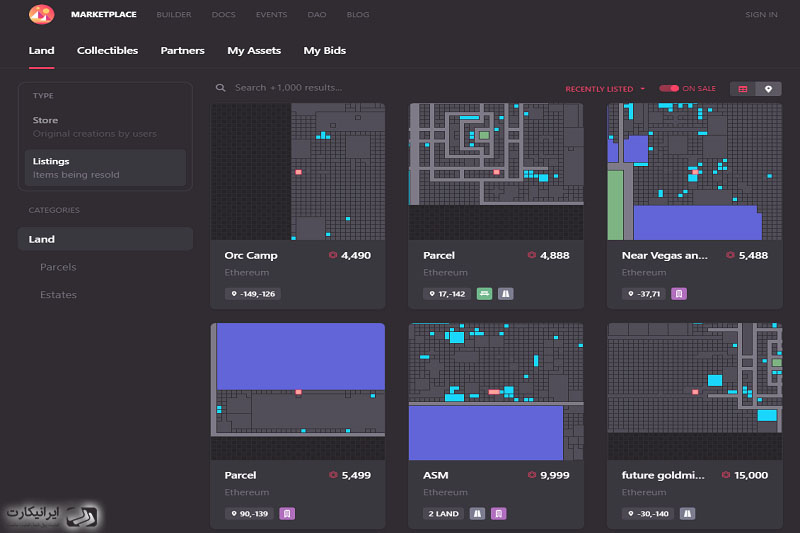Open DAO in top navigation
Image resolution: width=800 pixels, height=533 pixels.
[317, 14]
